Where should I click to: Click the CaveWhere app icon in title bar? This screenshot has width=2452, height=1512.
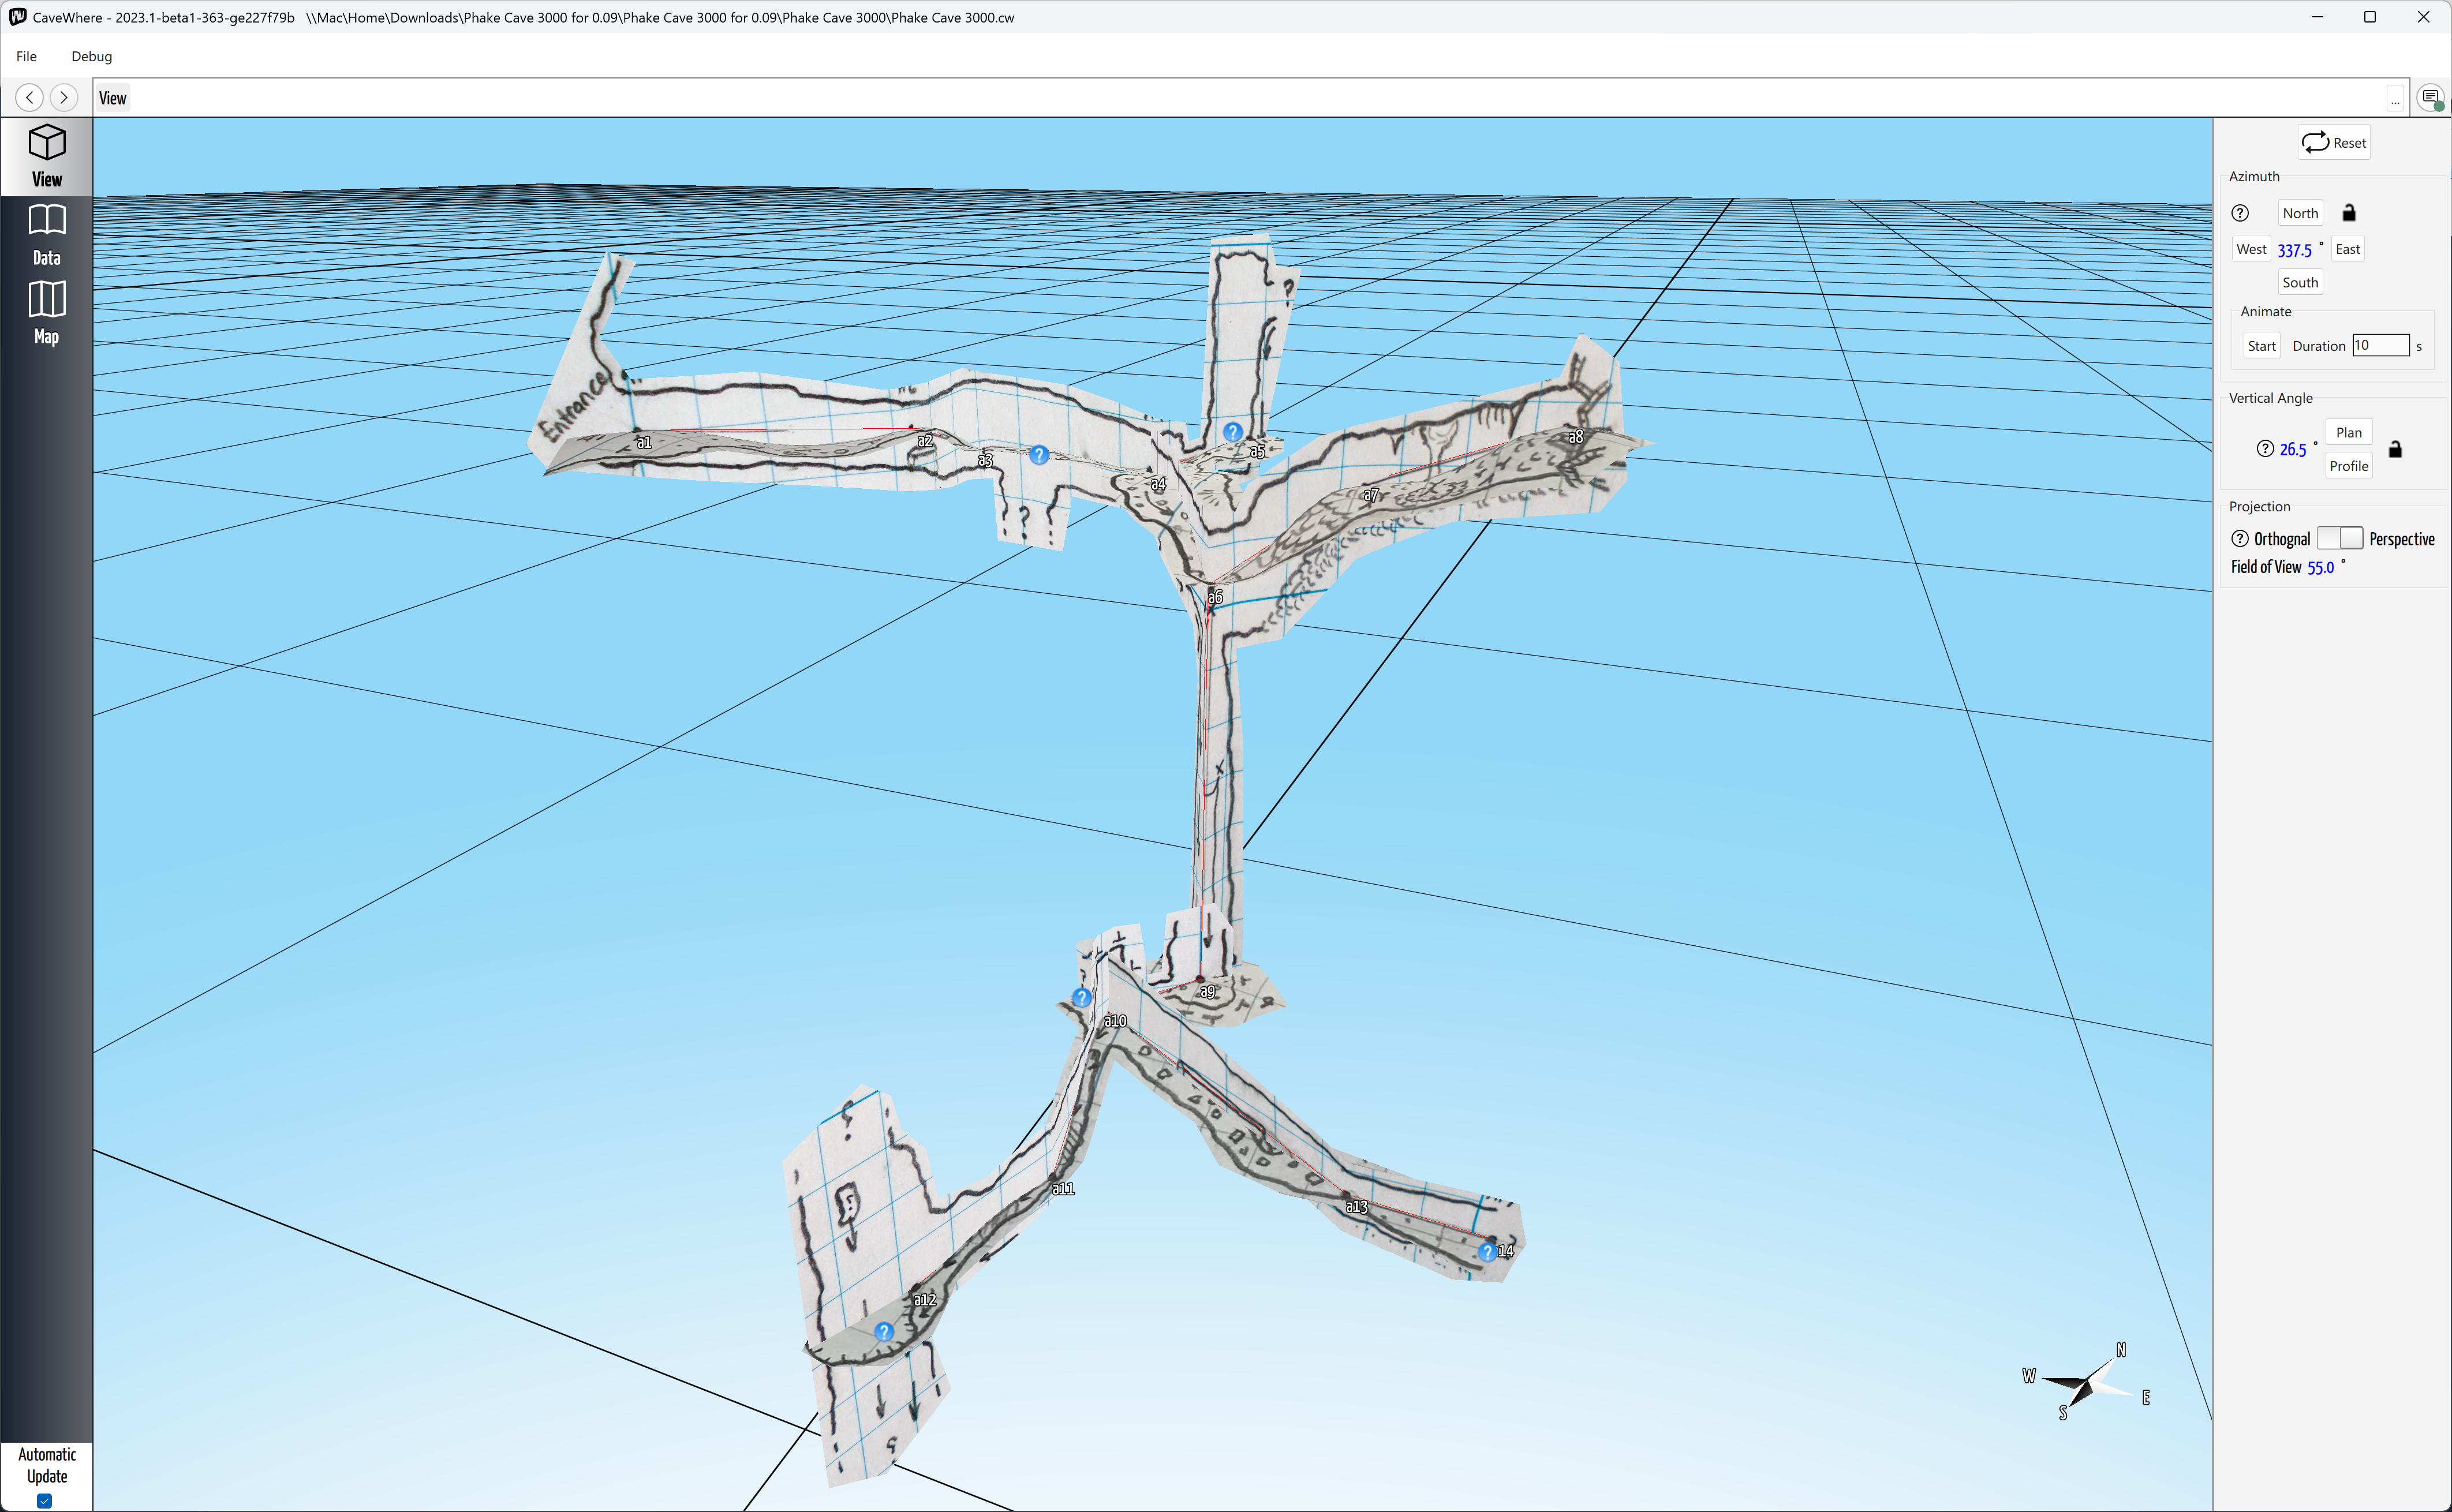pyautogui.click(x=17, y=17)
